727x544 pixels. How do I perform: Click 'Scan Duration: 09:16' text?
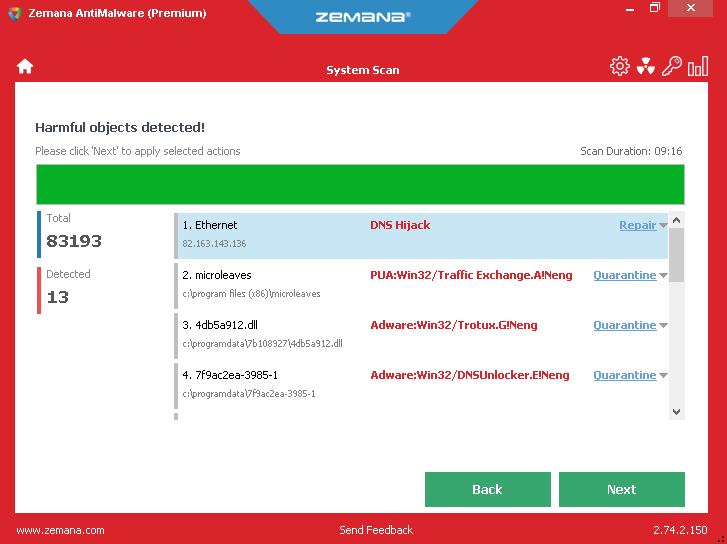coord(631,151)
